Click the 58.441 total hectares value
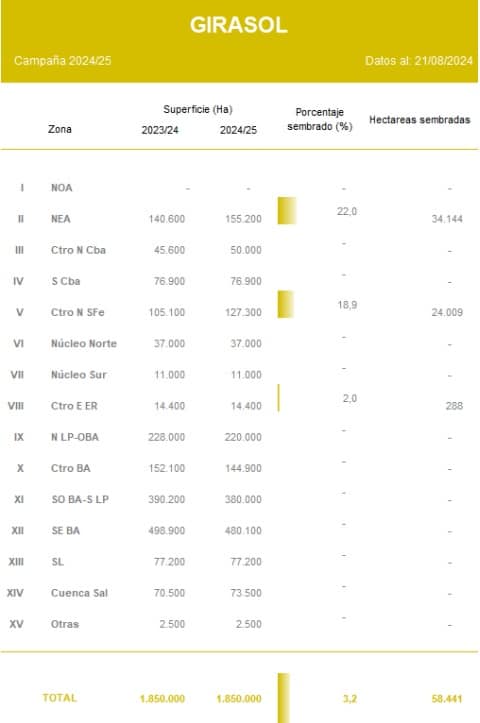Viewport: 480px width, 723px height. (x=447, y=699)
